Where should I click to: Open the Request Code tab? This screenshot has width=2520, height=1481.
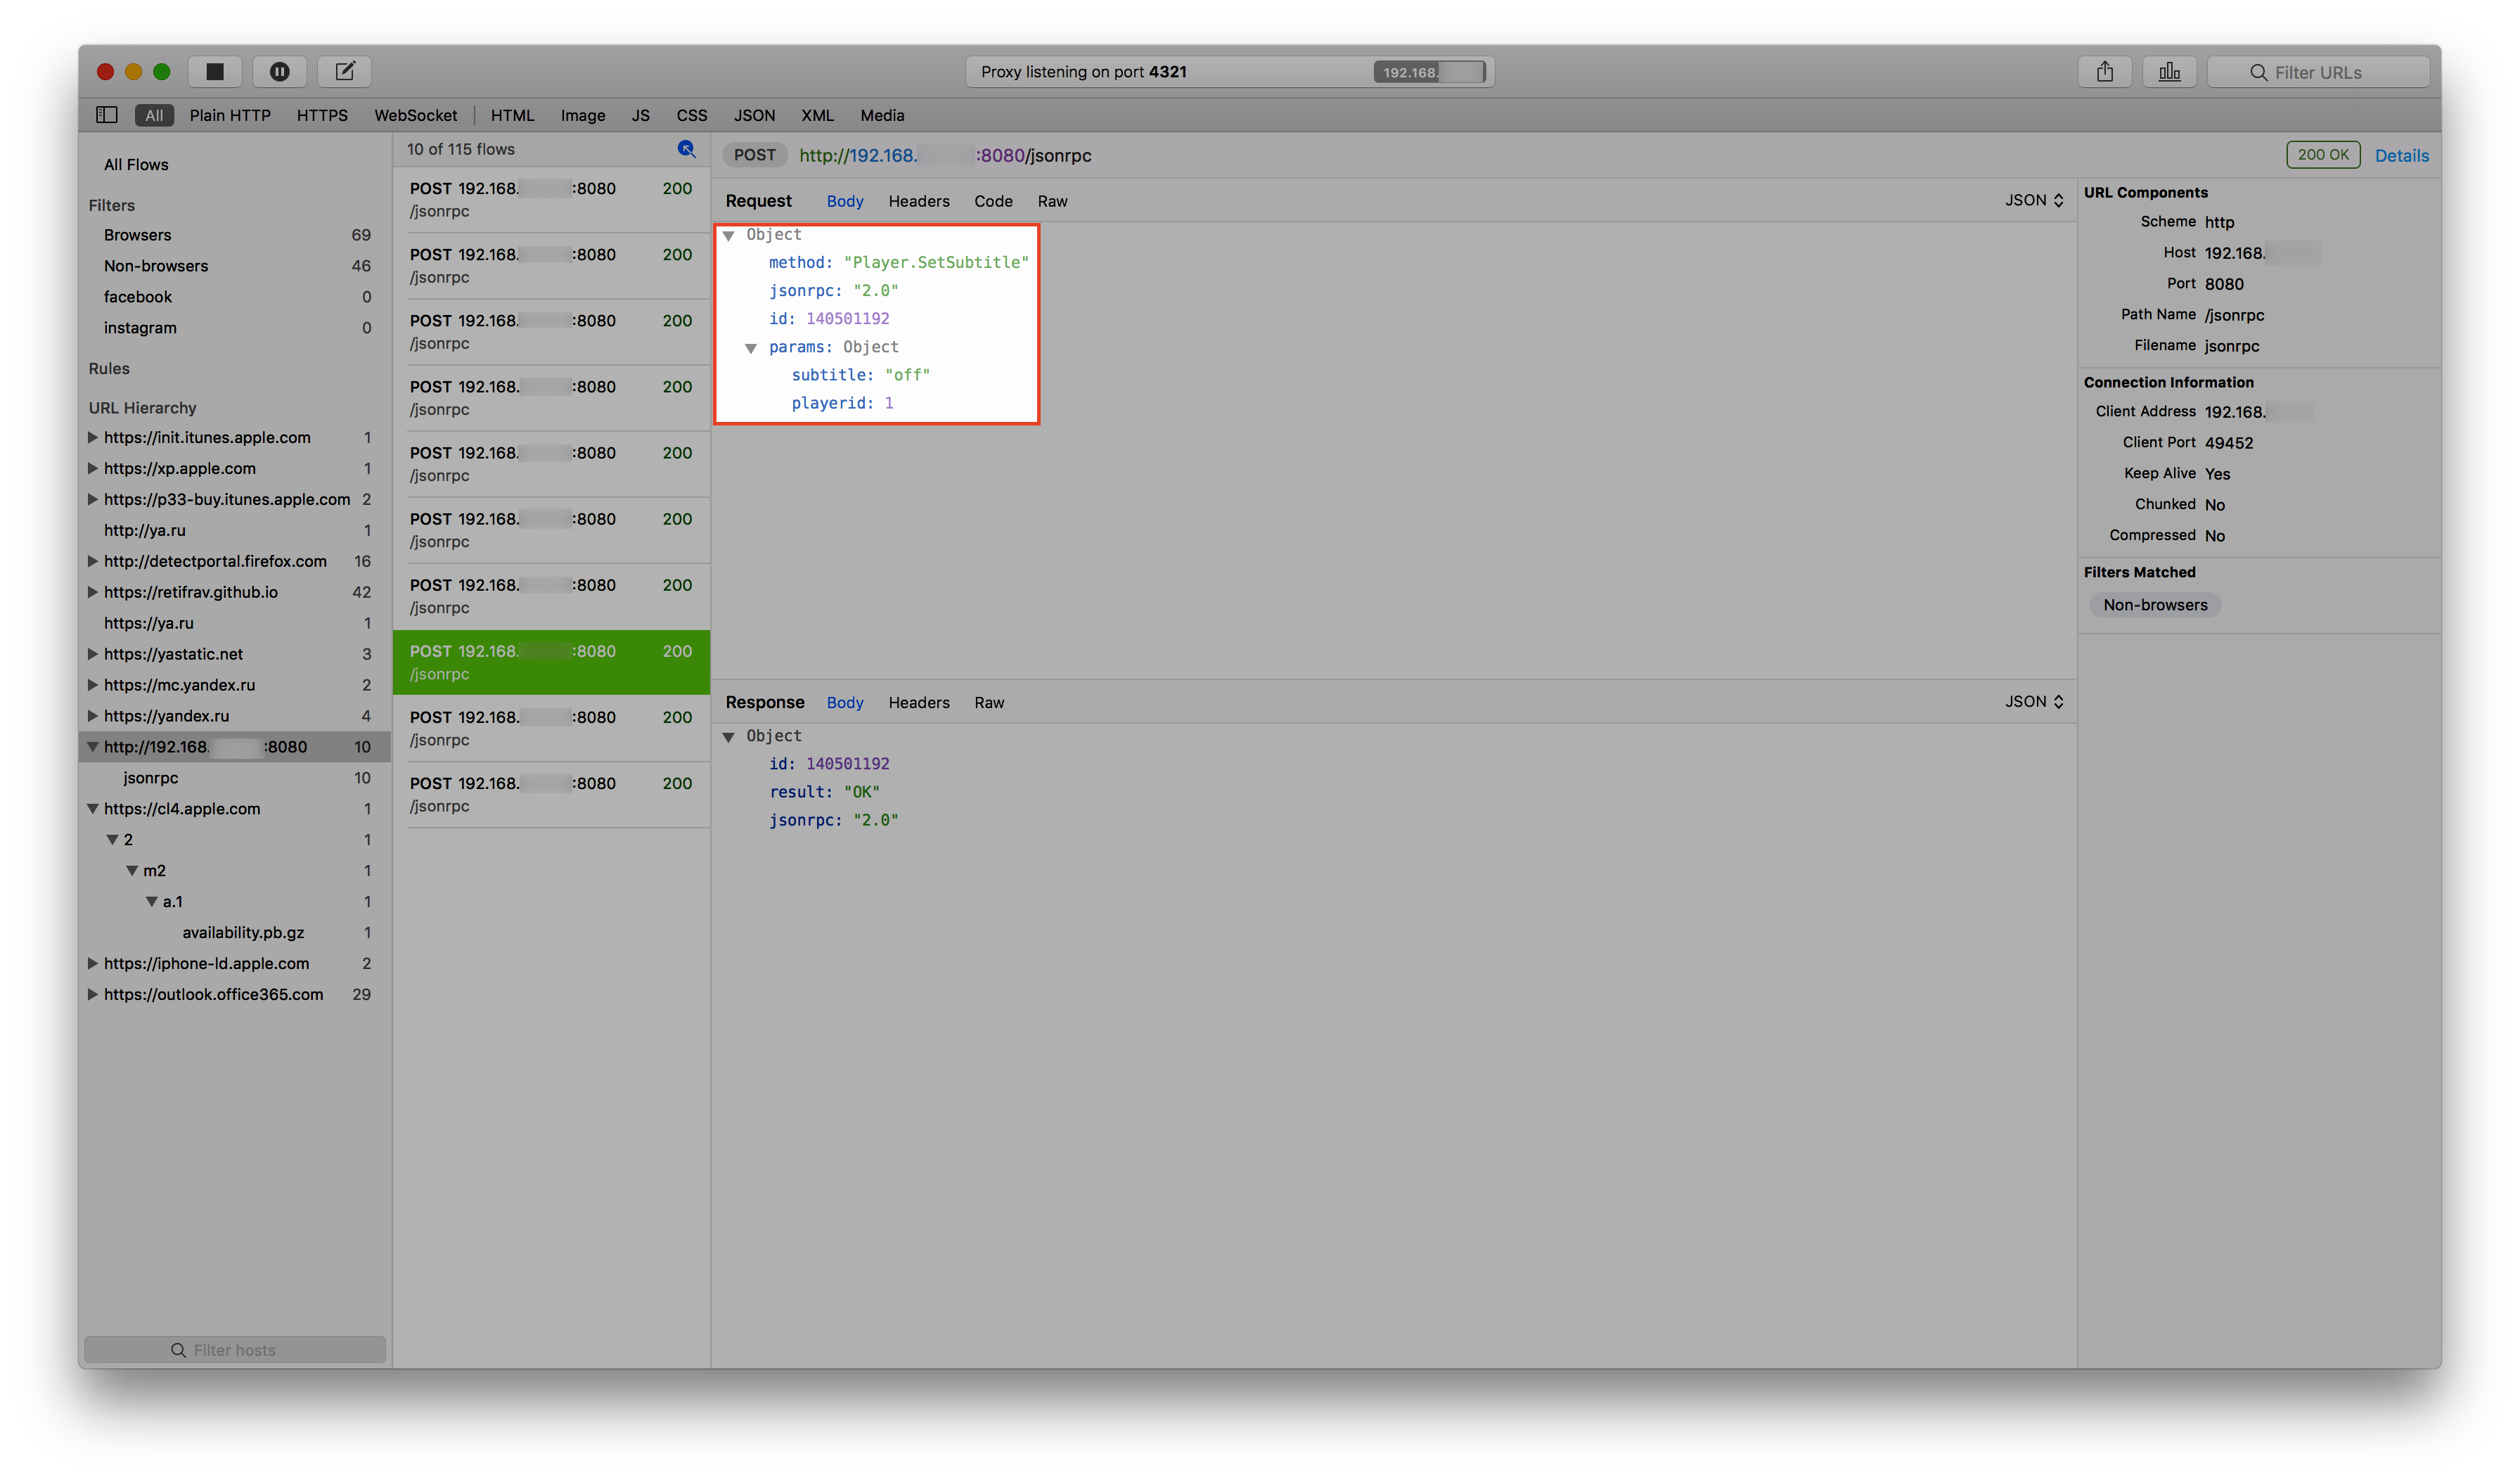(x=993, y=201)
